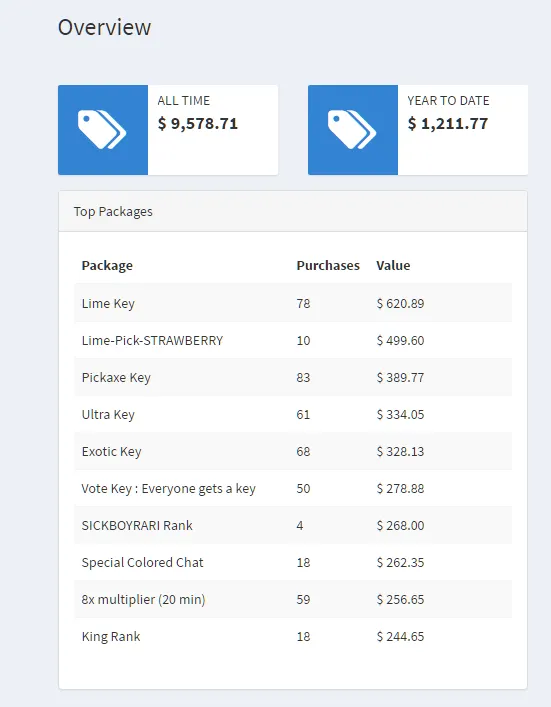Select the Exotic Key package
Screen dimensions: 551x707
(x=111, y=451)
